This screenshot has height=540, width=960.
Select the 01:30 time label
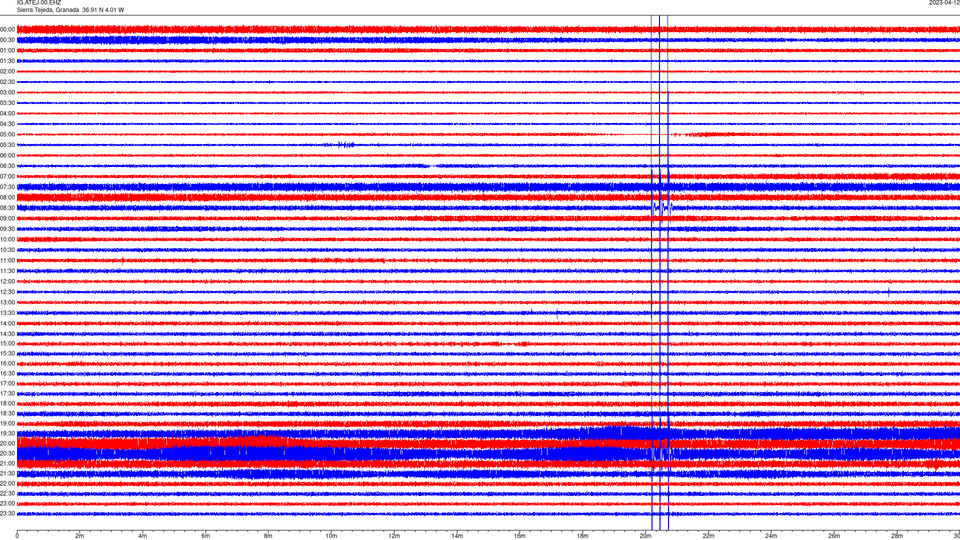pyautogui.click(x=7, y=61)
